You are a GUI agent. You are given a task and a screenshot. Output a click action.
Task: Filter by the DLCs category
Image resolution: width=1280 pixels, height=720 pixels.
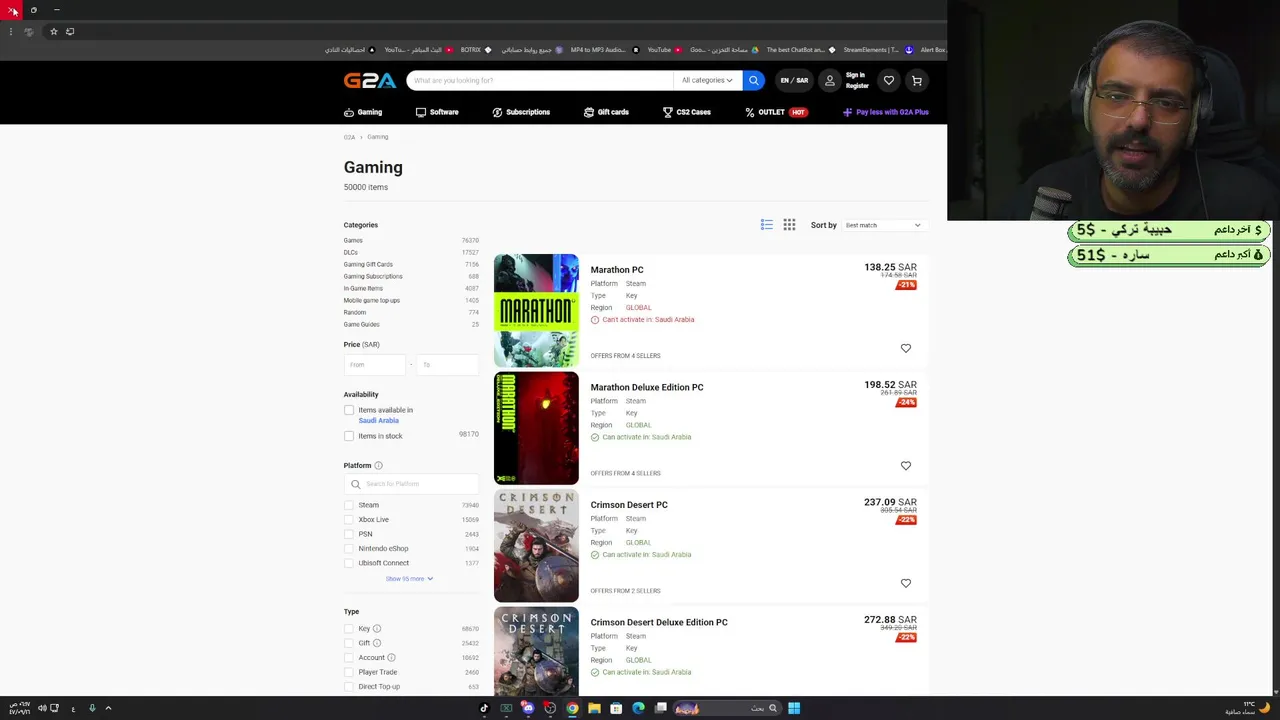pyautogui.click(x=350, y=252)
